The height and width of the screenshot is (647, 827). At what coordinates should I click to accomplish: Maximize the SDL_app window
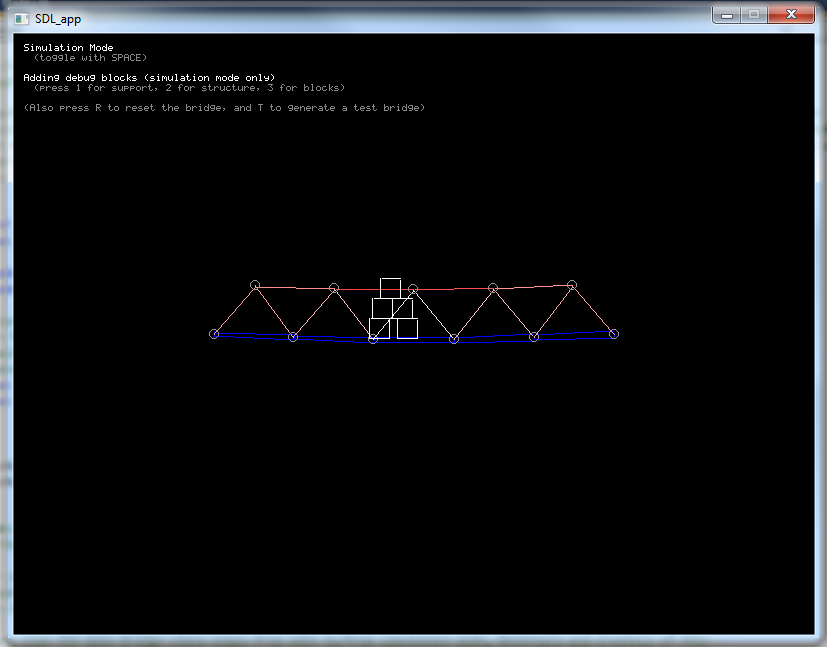(x=754, y=15)
